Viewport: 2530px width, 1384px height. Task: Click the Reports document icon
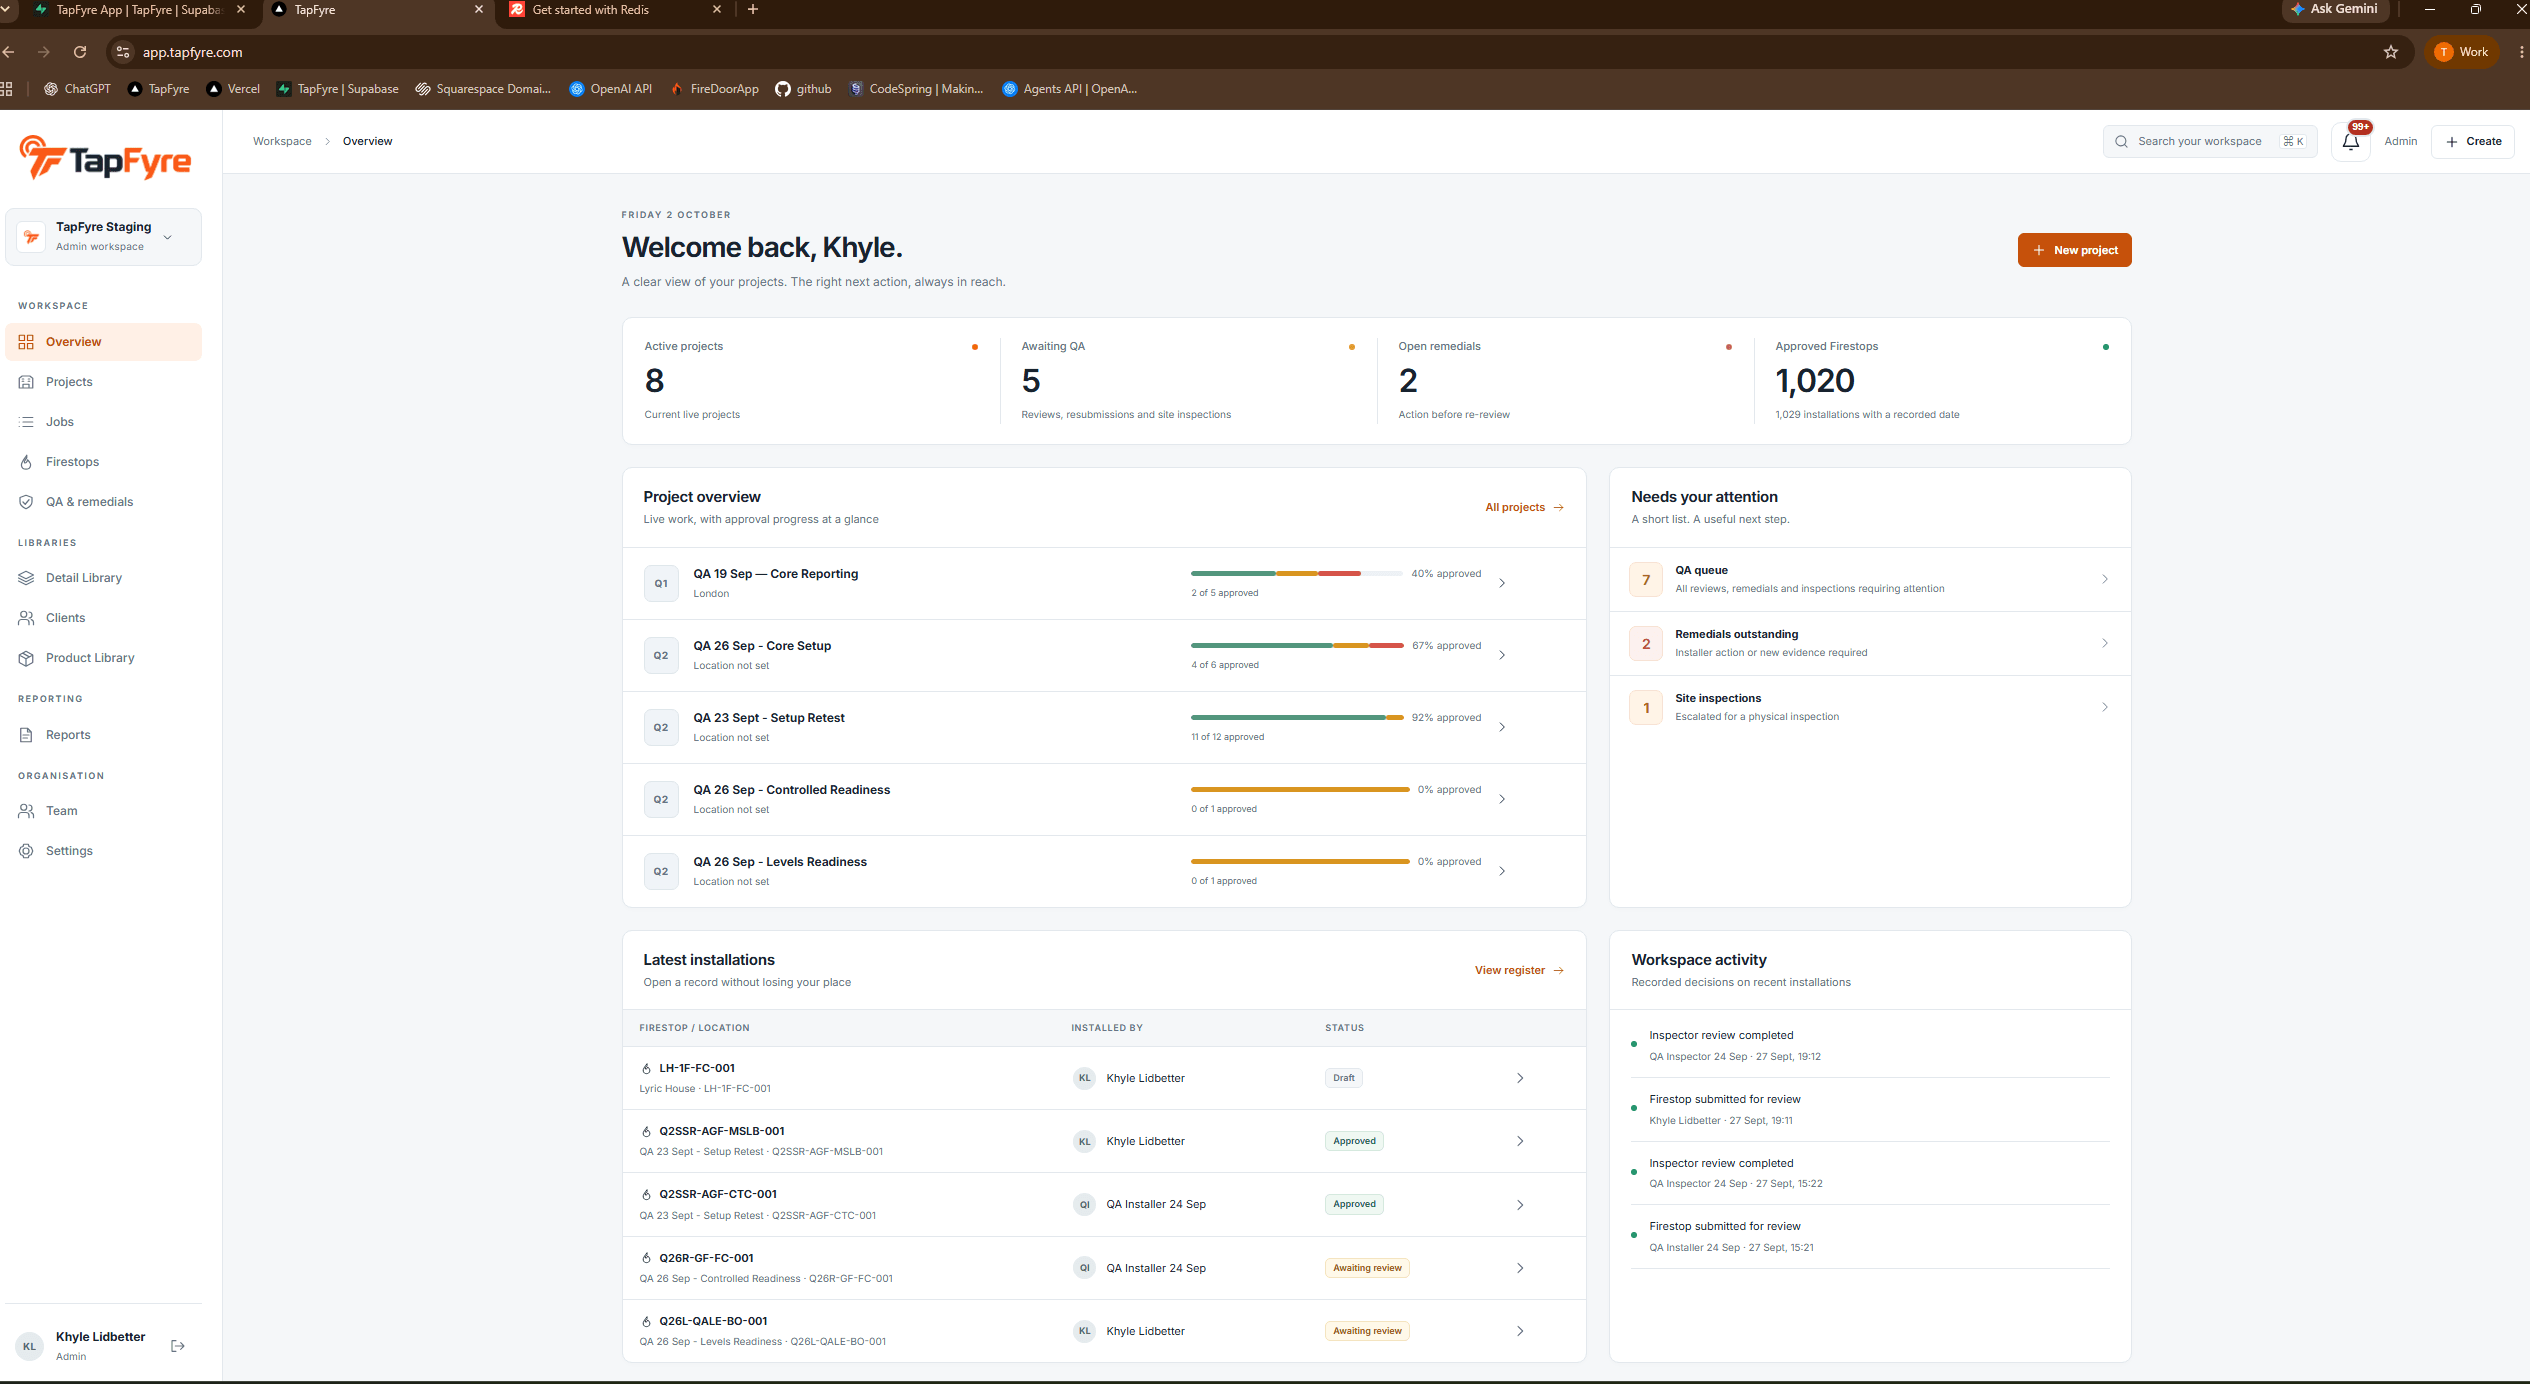26,735
